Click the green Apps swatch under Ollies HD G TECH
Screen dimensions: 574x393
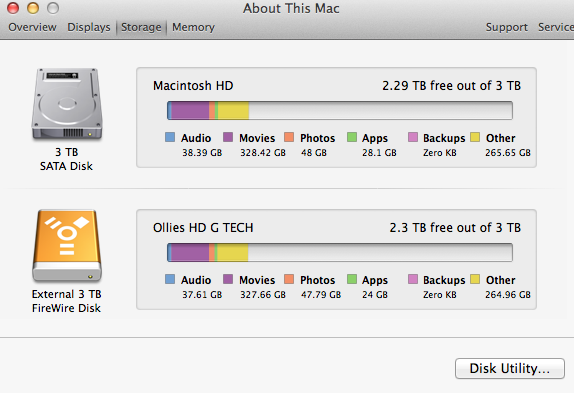point(352,279)
